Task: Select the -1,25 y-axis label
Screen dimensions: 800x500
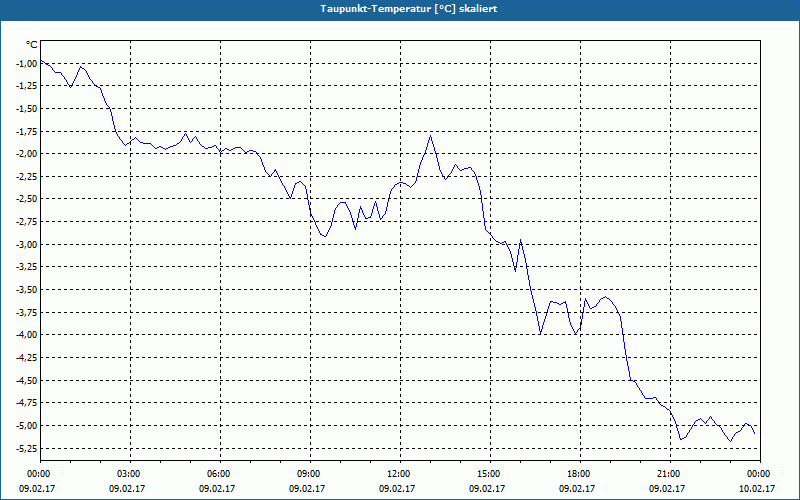Action: click(27, 86)
